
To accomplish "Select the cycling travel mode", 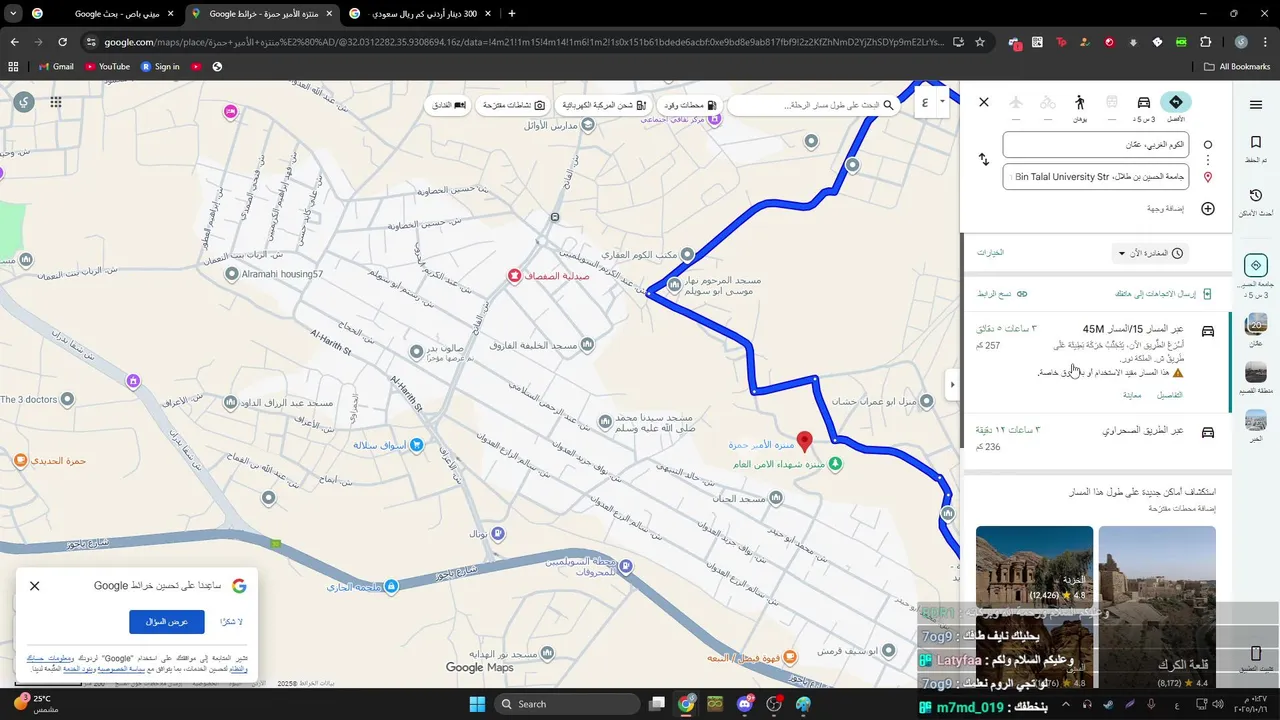I will point(1048,103).
